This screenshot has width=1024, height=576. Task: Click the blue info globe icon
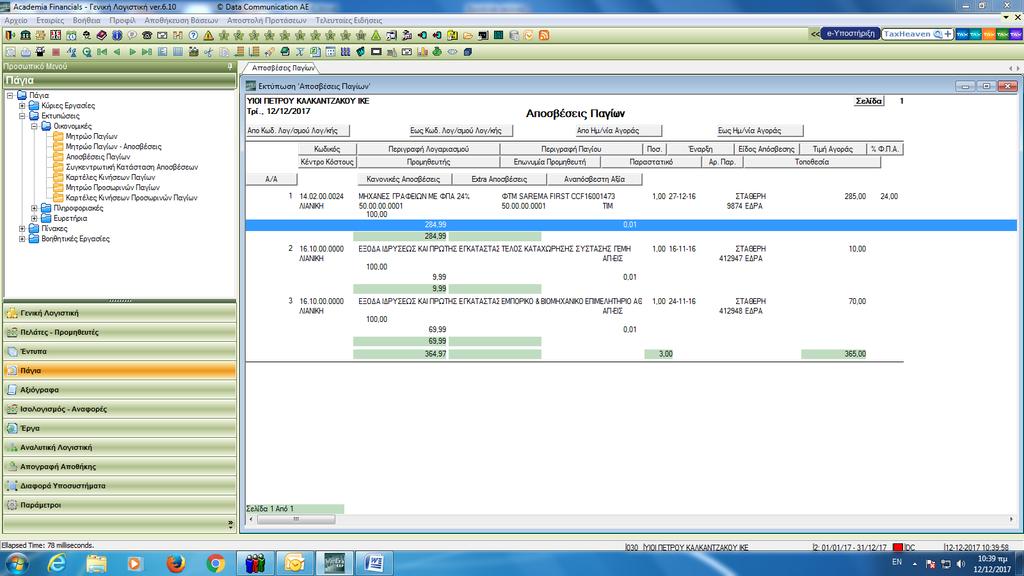[x=117, y=35]
